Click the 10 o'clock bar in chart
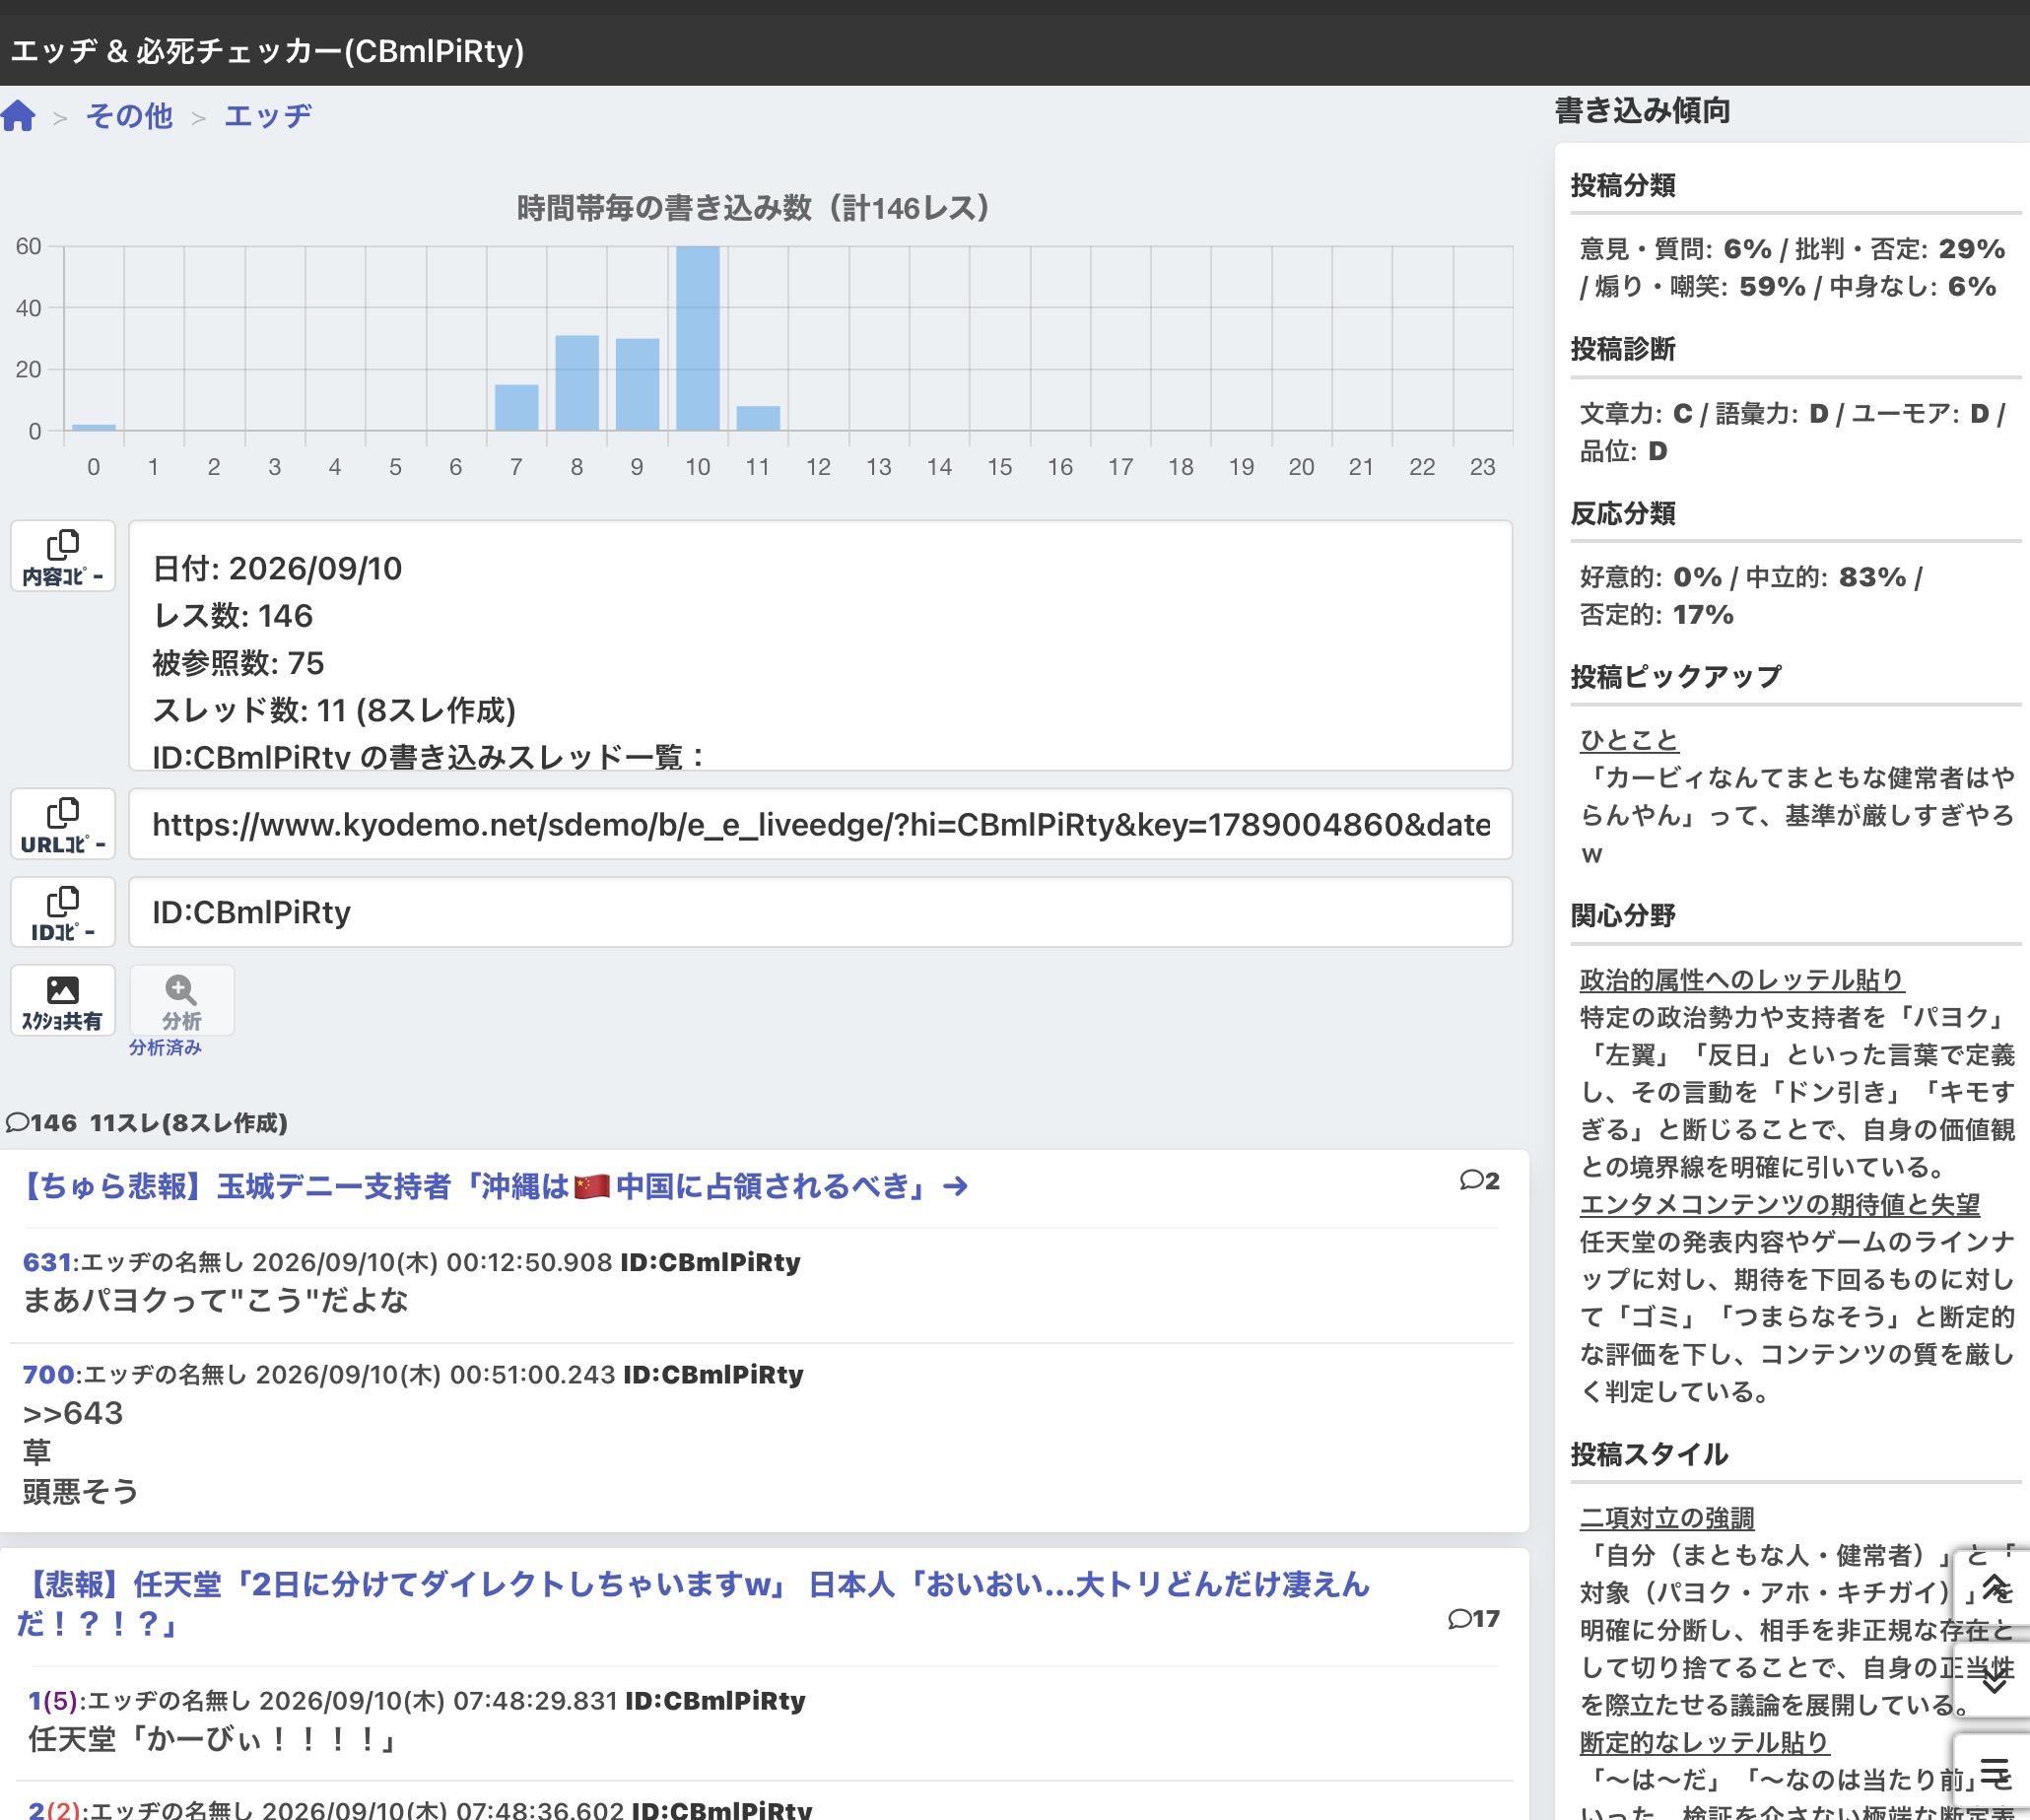The width and height of the screenshot is (2030, 1820). coord(697,338)
